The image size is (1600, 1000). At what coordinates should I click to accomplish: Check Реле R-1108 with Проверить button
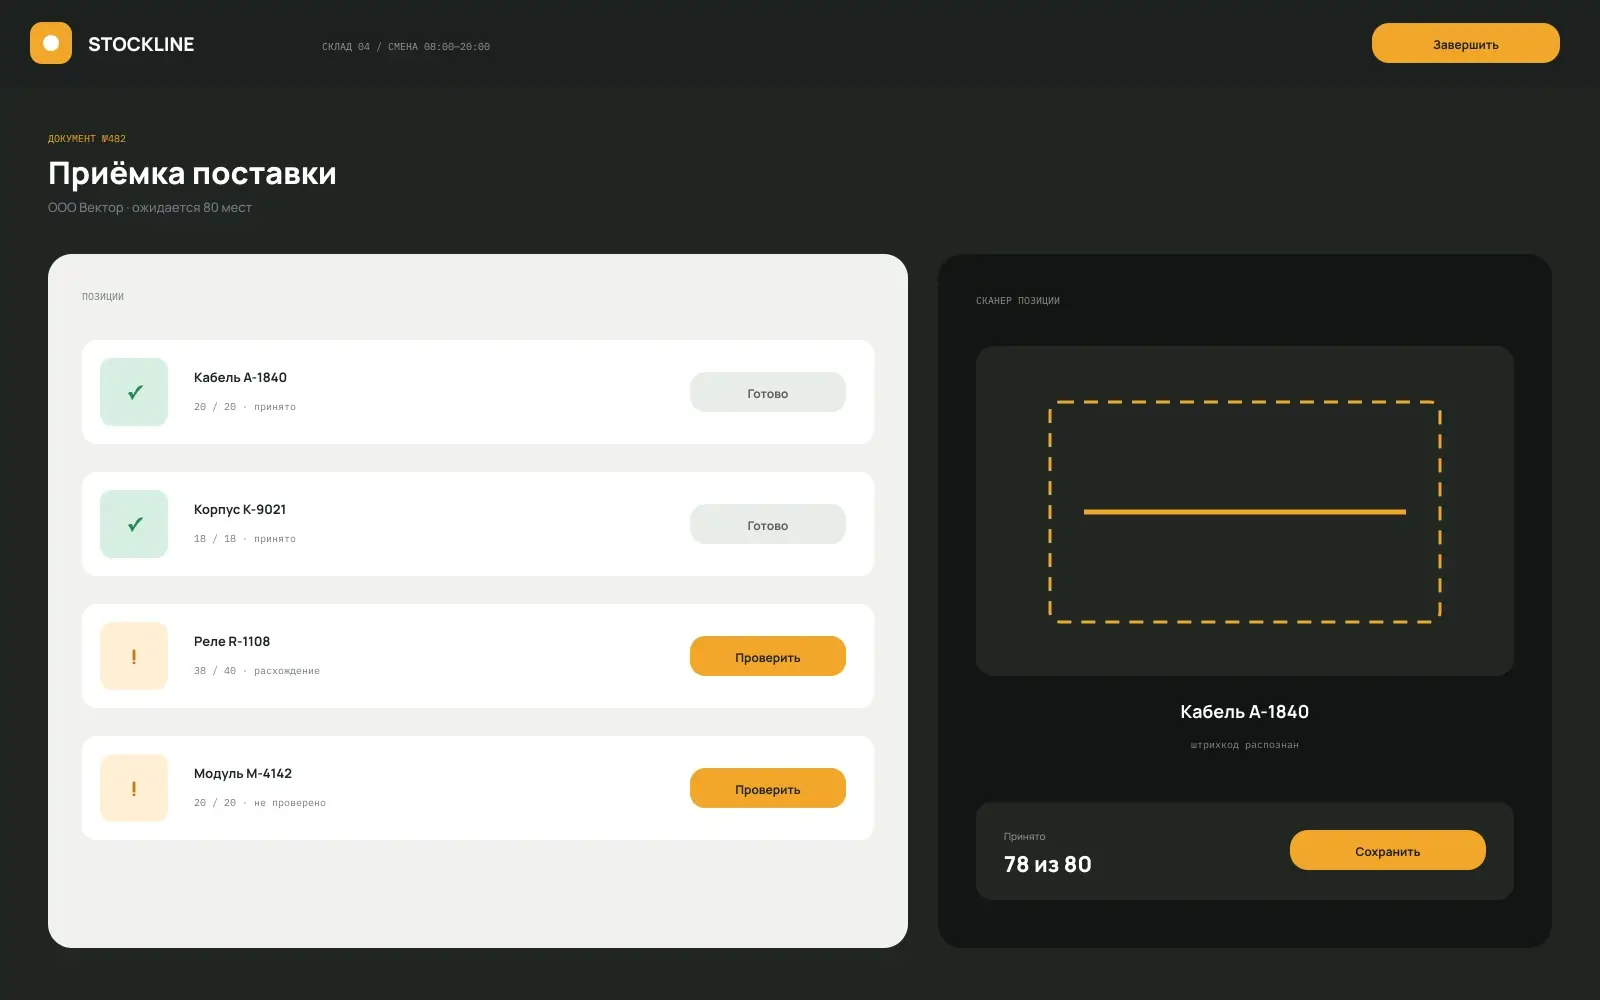point(767,656)
